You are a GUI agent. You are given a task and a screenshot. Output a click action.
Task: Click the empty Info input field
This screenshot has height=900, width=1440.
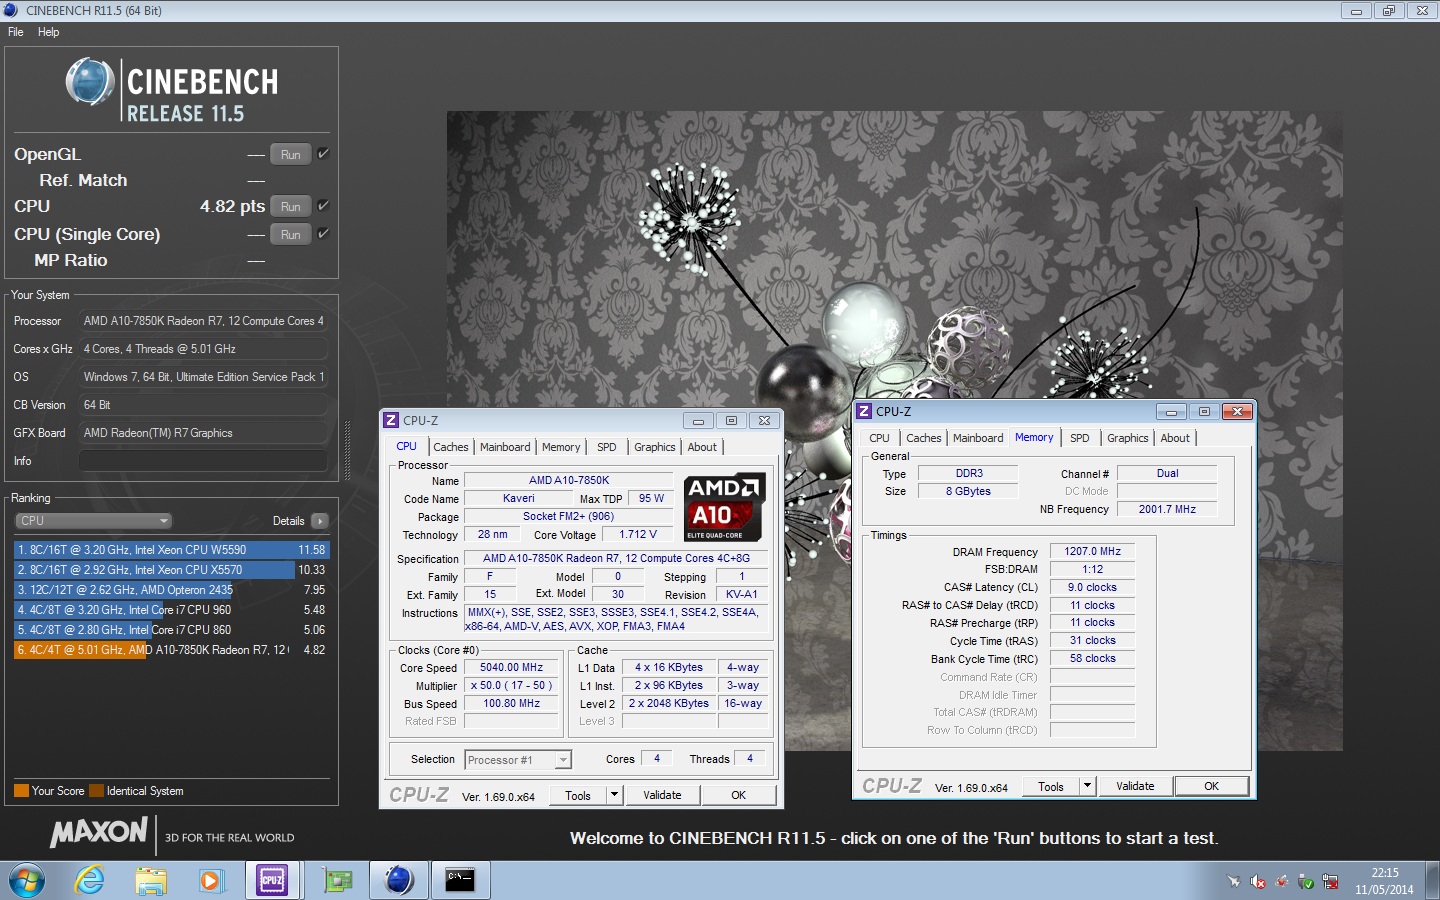203,461
